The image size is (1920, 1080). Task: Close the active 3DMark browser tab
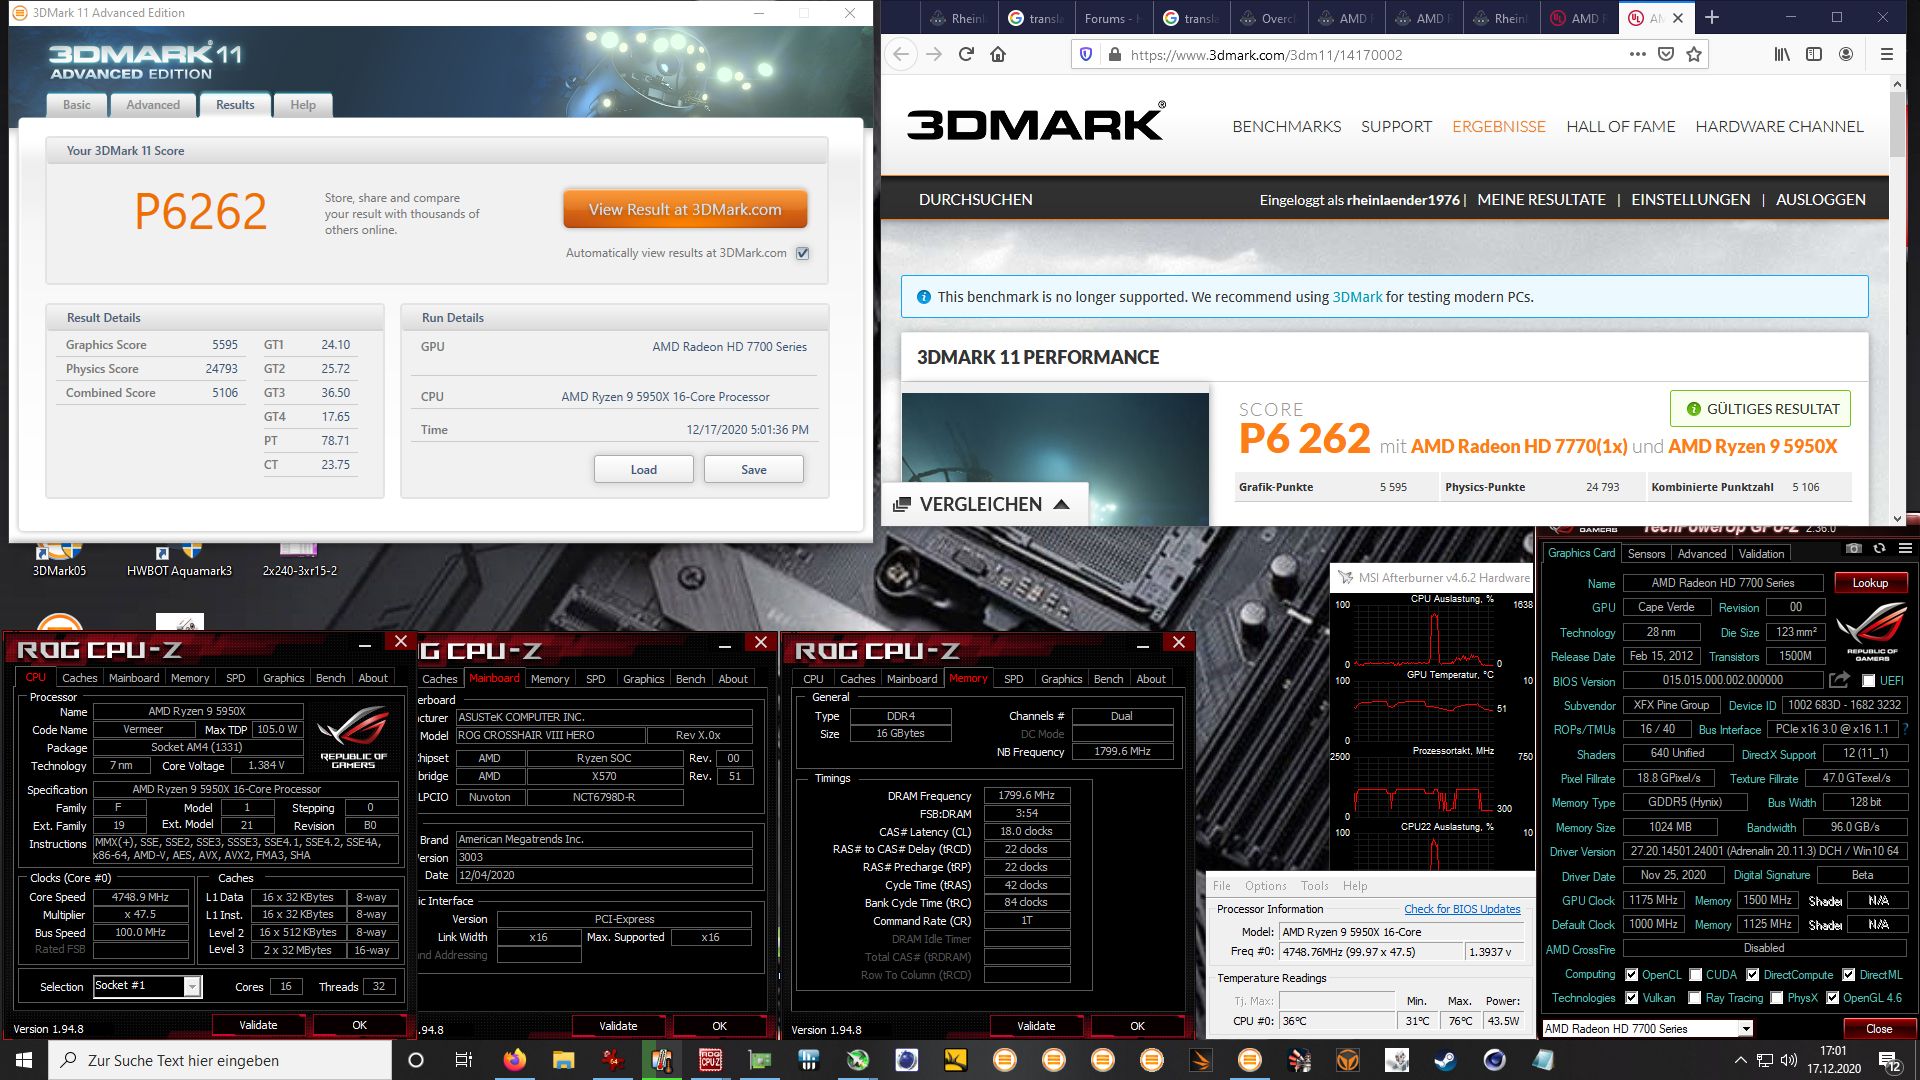click(x=1678, y=18)
